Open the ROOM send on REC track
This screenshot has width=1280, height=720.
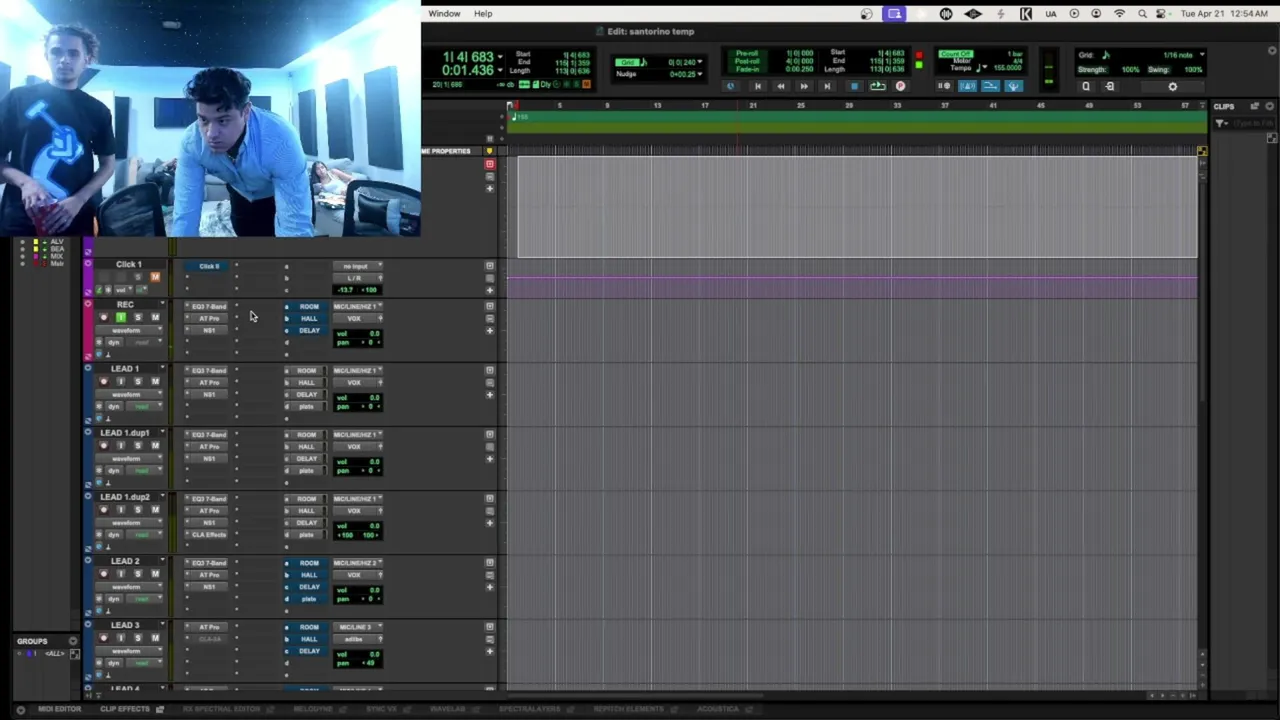(309, 306)
